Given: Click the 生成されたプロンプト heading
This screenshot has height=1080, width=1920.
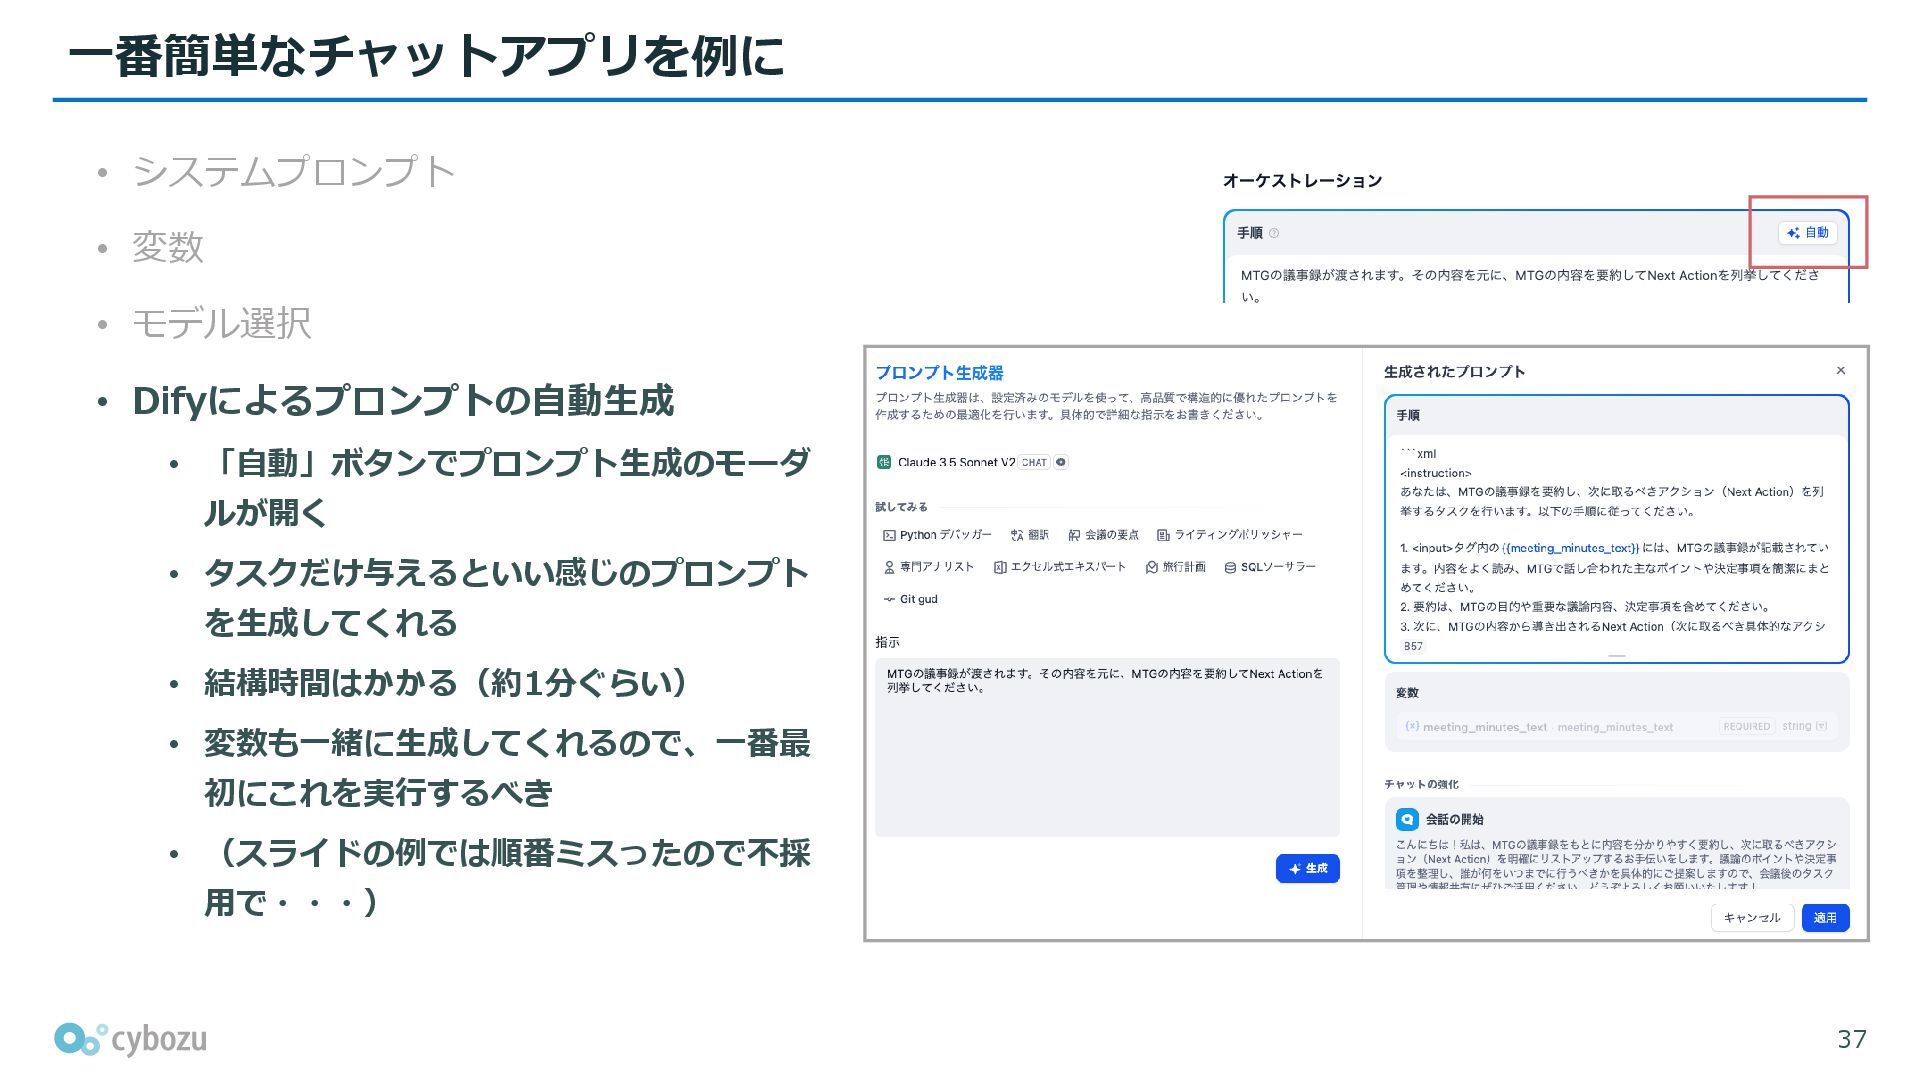Looking at the screenshot, I should [x=1454, y=371].
